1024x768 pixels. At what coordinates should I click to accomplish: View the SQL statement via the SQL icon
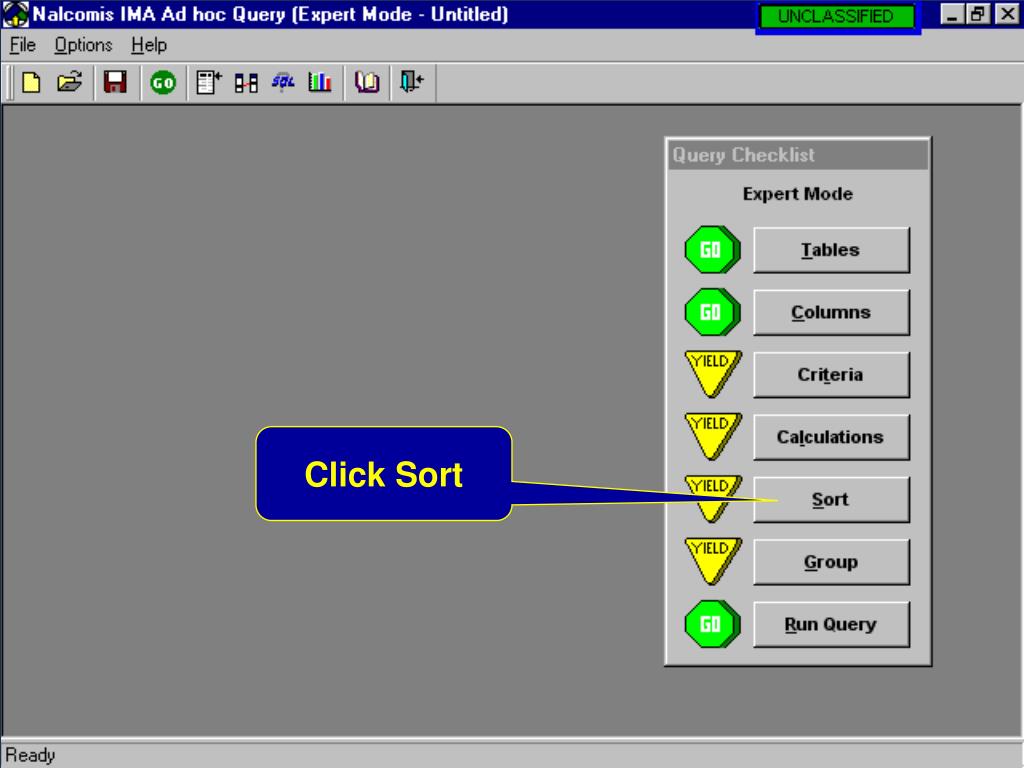click(283, 83)
